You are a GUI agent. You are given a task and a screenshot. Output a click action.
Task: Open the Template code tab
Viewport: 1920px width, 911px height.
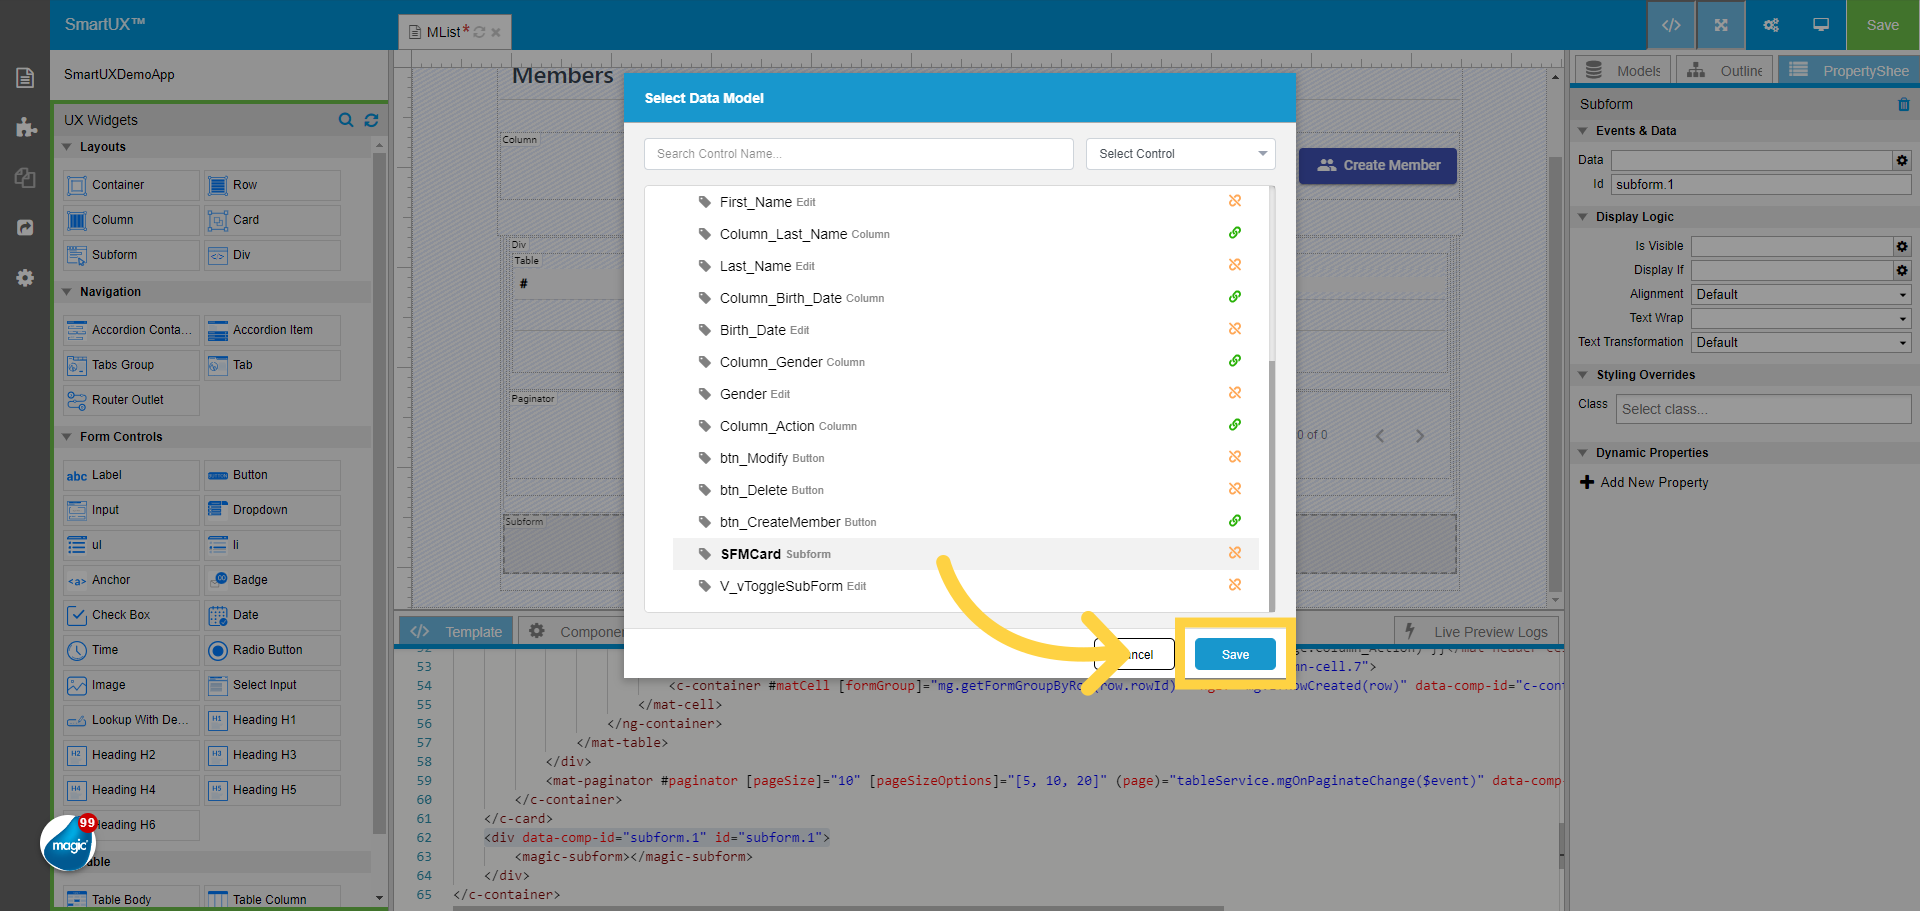pyautogui.click(x=456, y=632)
